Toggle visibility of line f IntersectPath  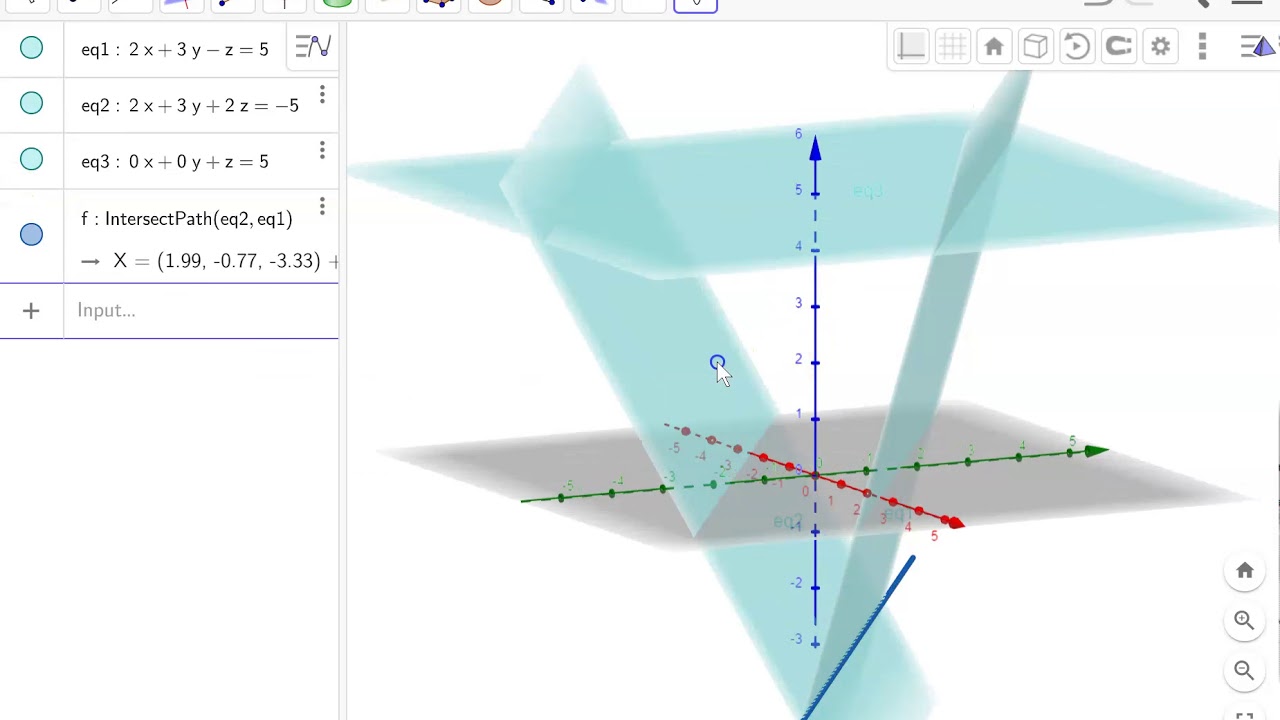pyautogui.click(x=31, y=234)
